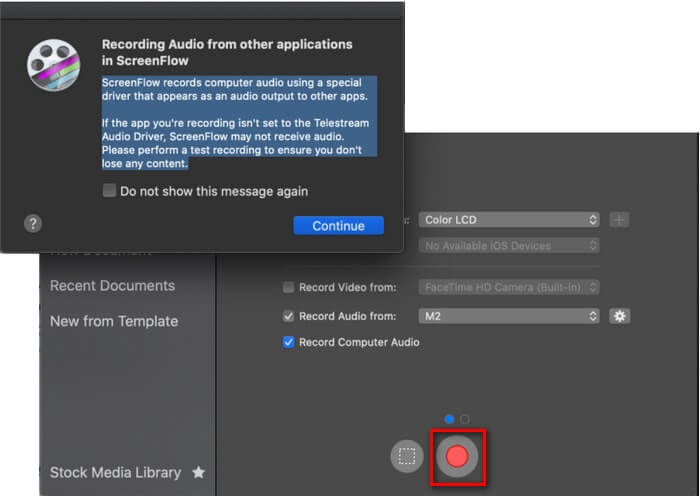Open New from Template in sidebar
Viewport: 700px width, 496px height.
coord(114,321)
